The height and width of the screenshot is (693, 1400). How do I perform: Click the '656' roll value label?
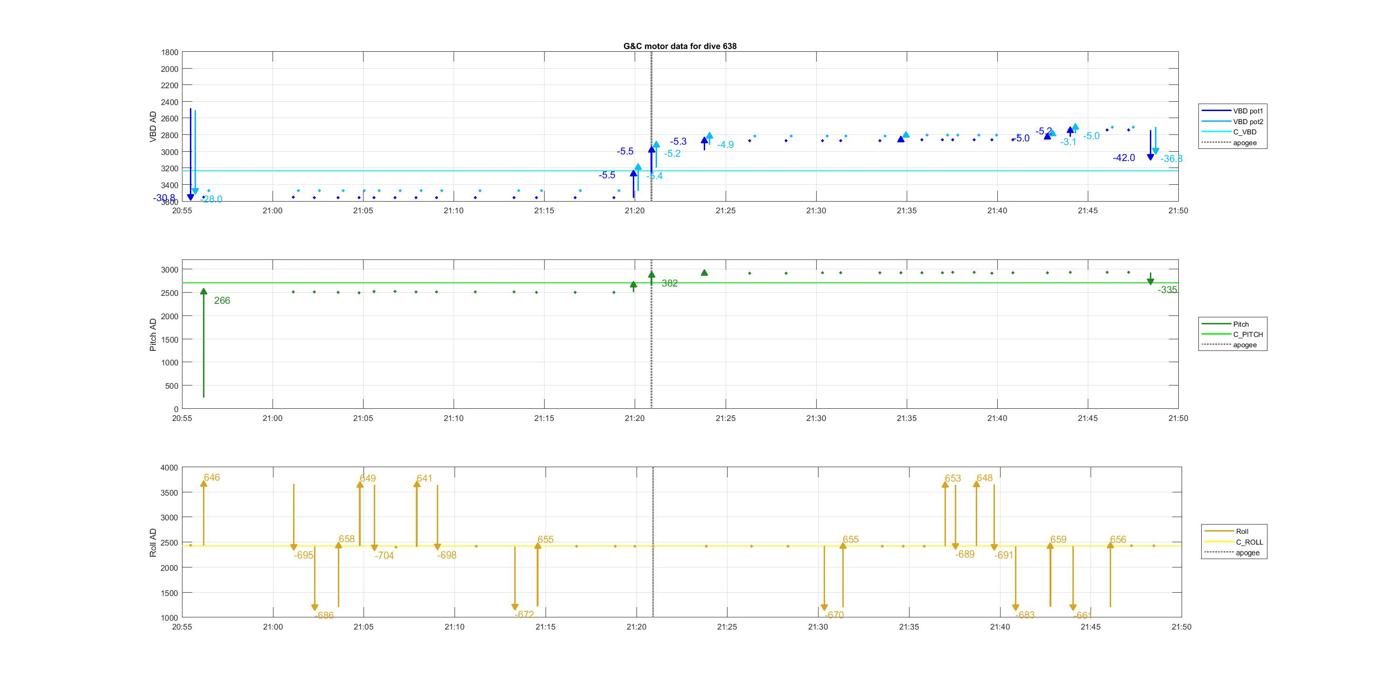click(1118, 540)
